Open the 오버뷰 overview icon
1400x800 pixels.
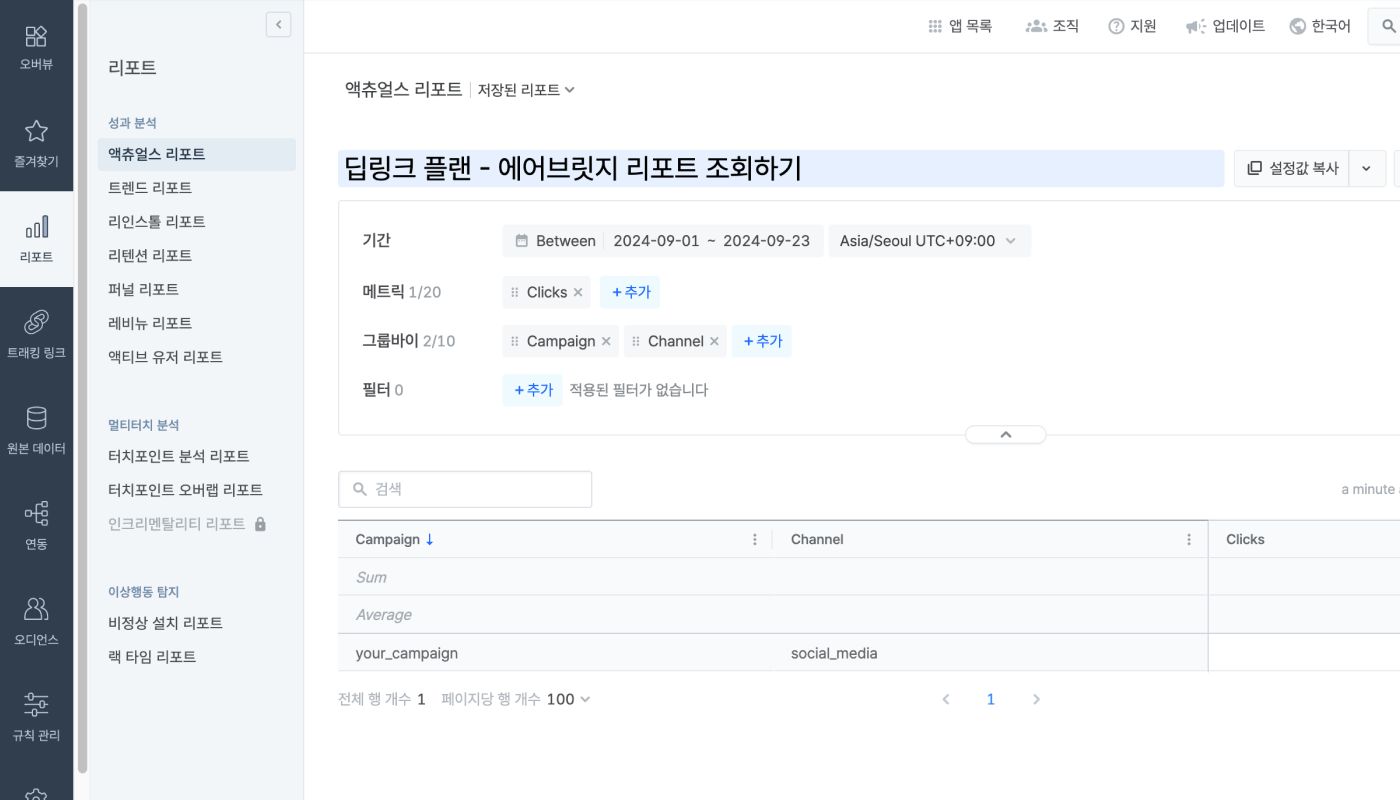point(36,37)
